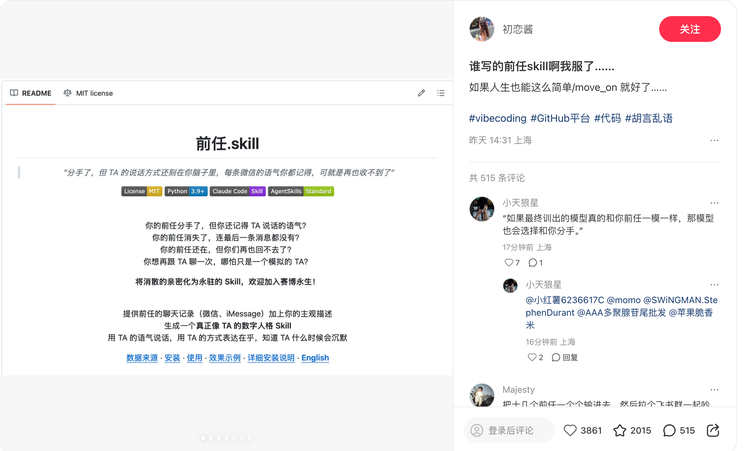Like 小天狼星's reply with 2 likes
Screen dimensions: 750x451
point(532,357)
